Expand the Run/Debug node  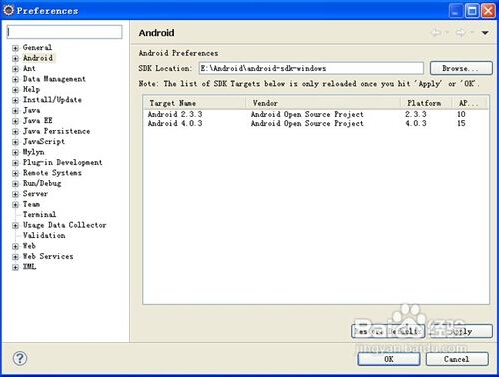pos(15,184)
